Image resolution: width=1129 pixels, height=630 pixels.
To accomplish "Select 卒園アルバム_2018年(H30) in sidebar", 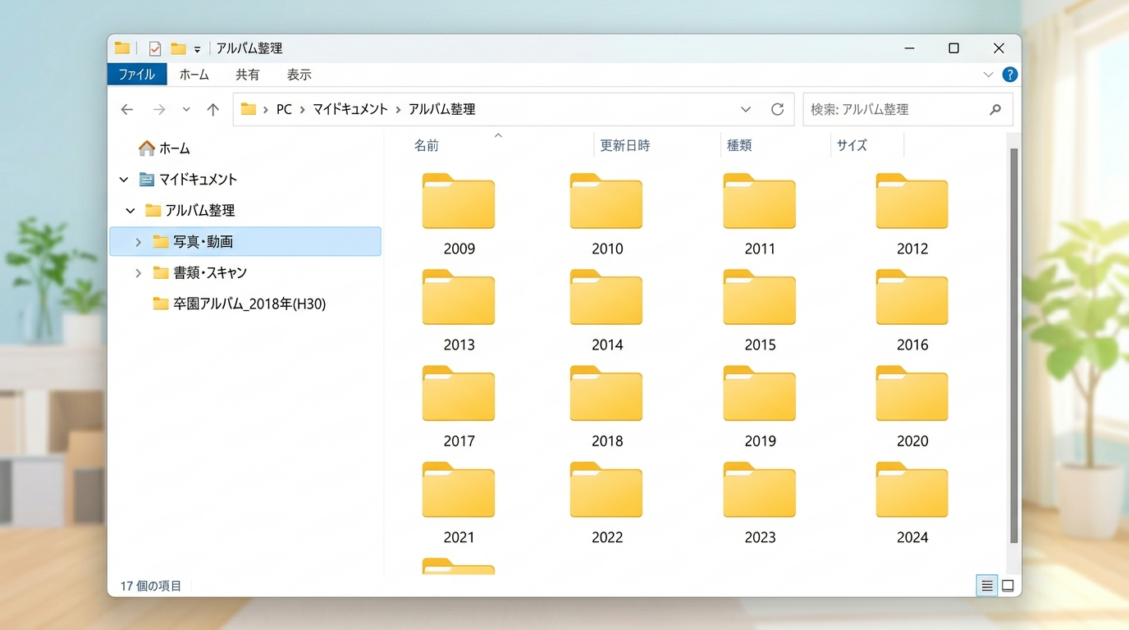I will (x=249, y=304).
